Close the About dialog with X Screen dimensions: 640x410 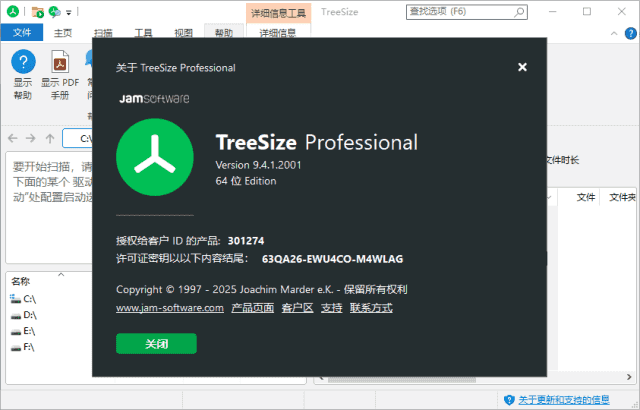pyautogui.click(x=522, y=67)
